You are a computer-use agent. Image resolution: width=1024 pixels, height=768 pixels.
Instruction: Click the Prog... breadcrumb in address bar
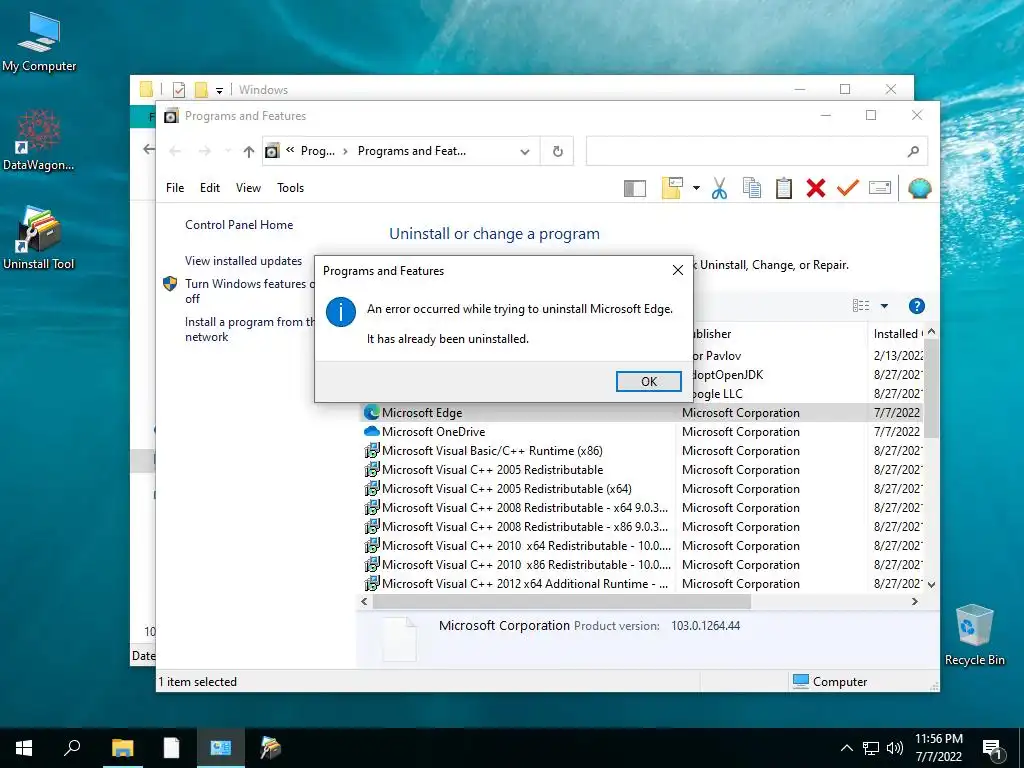pyautogui.click(x=317, y=151)
